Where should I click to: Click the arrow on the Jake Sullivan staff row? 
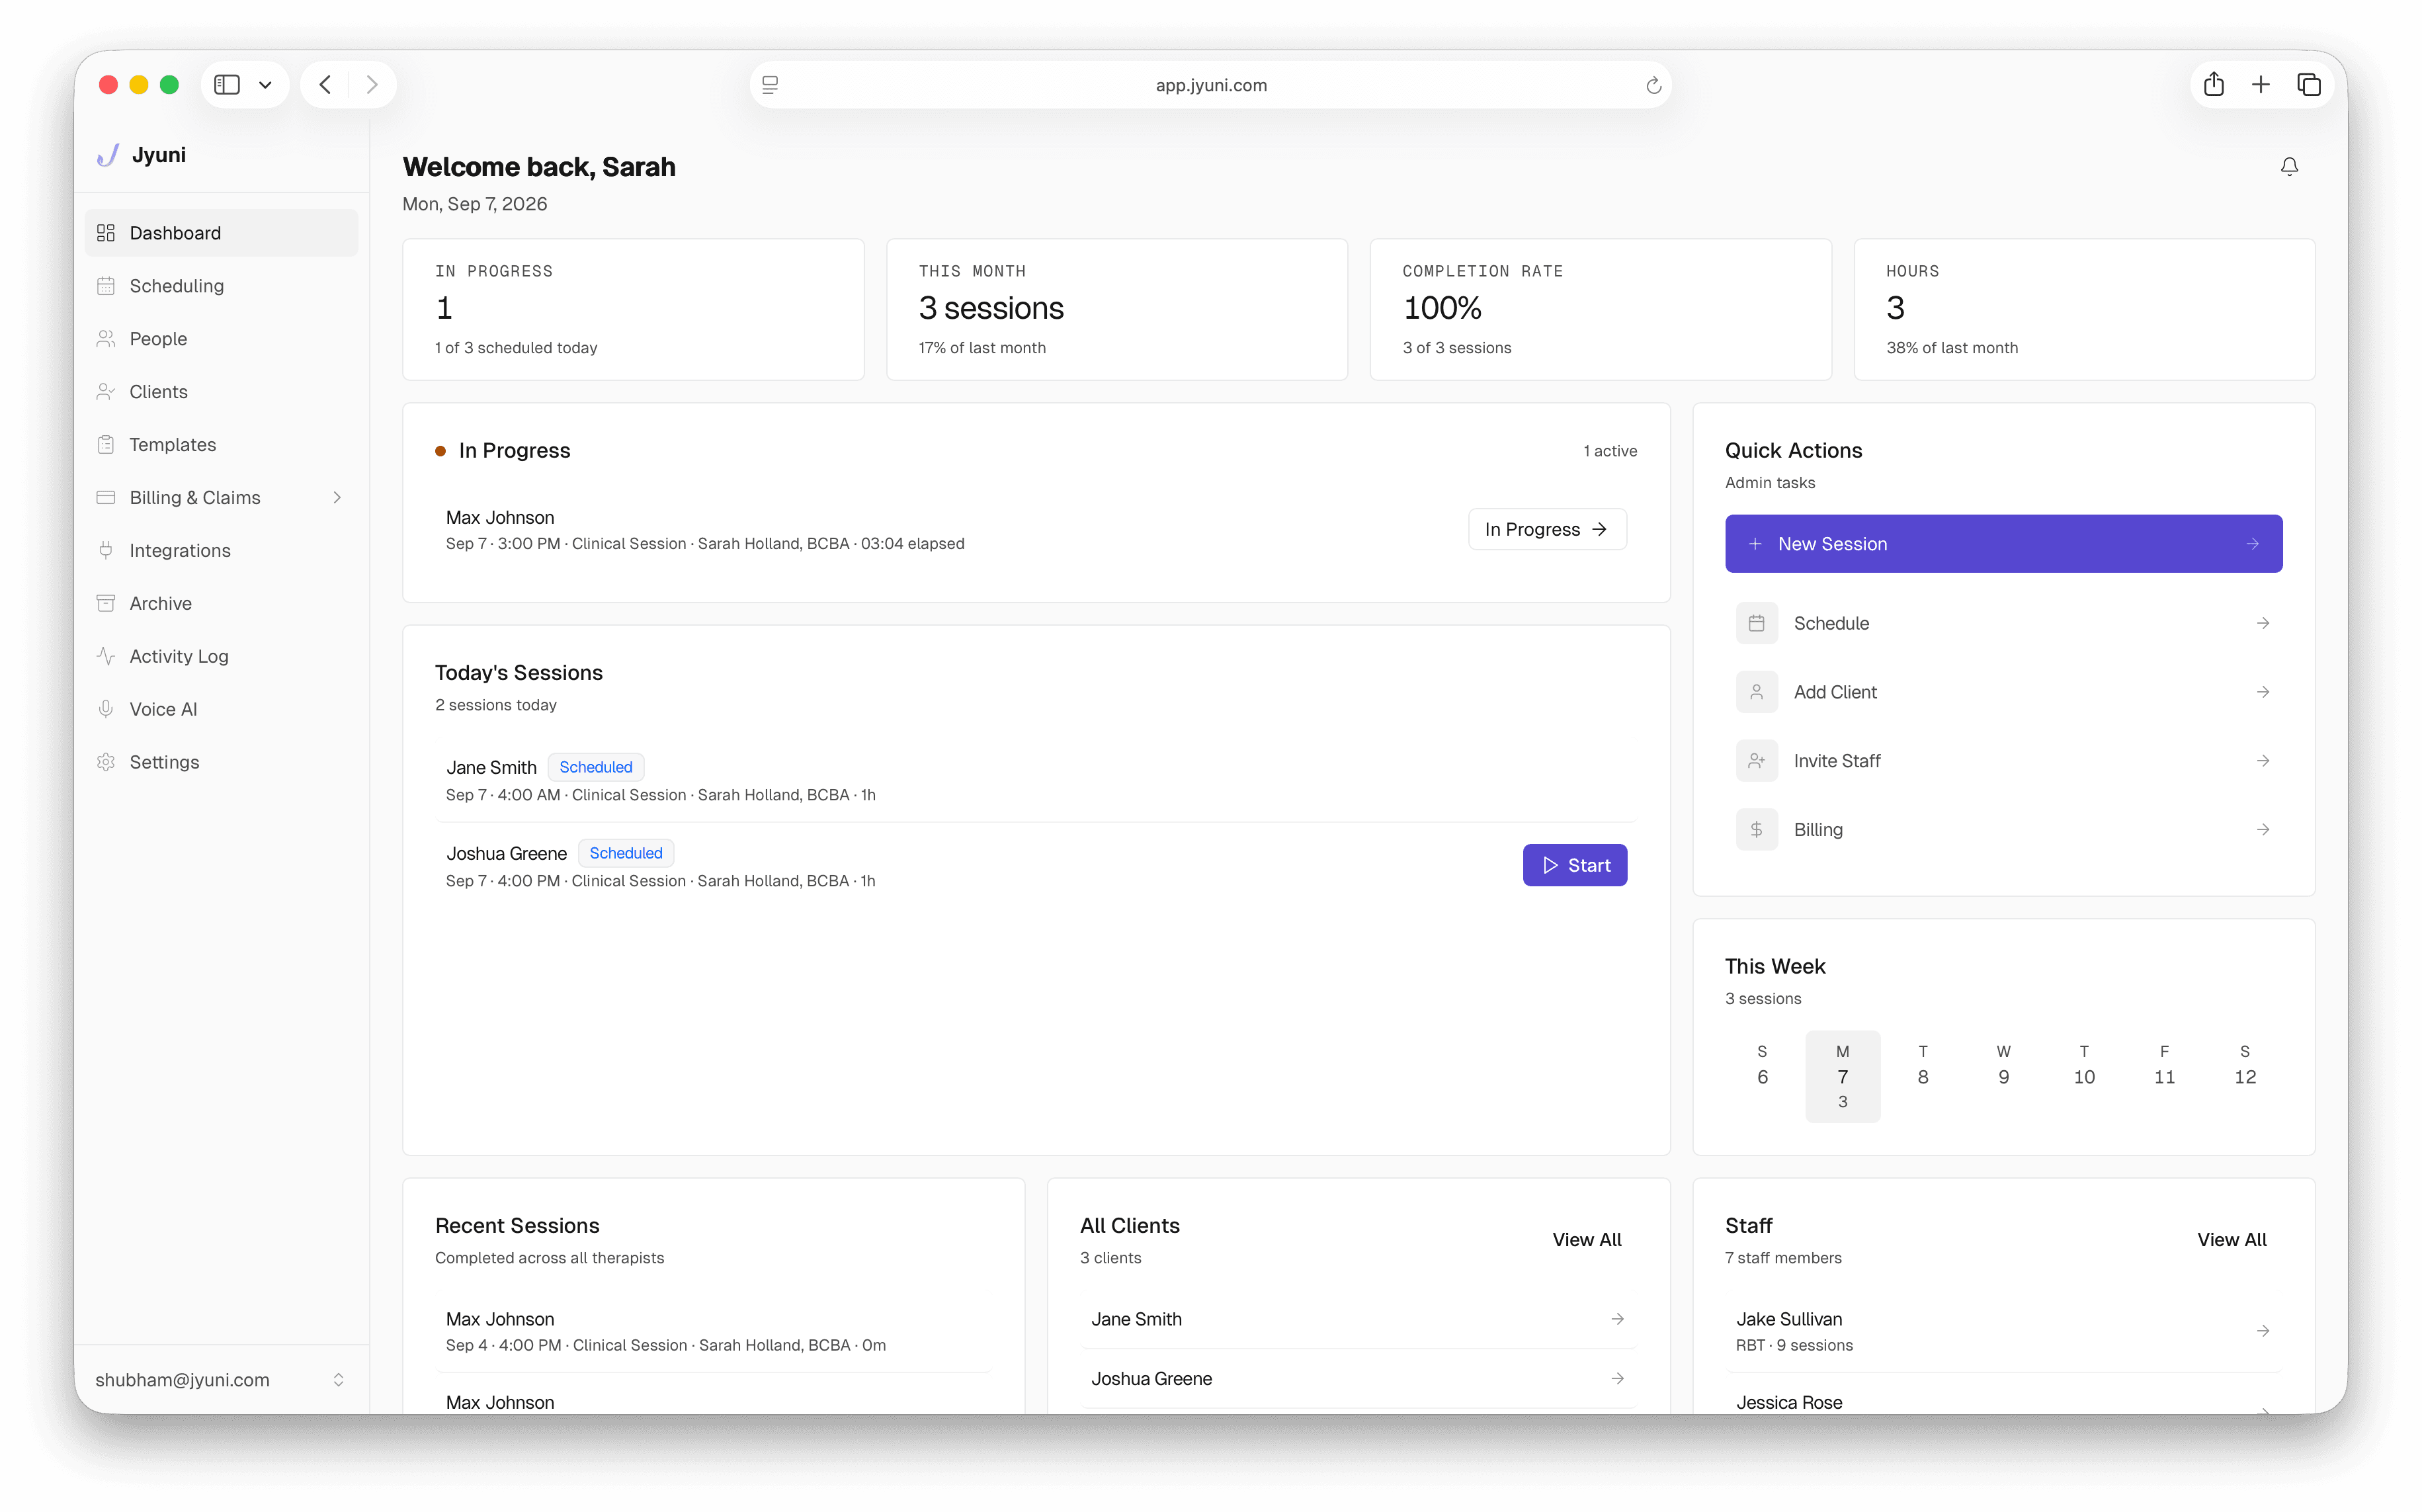point(2262,1331)
